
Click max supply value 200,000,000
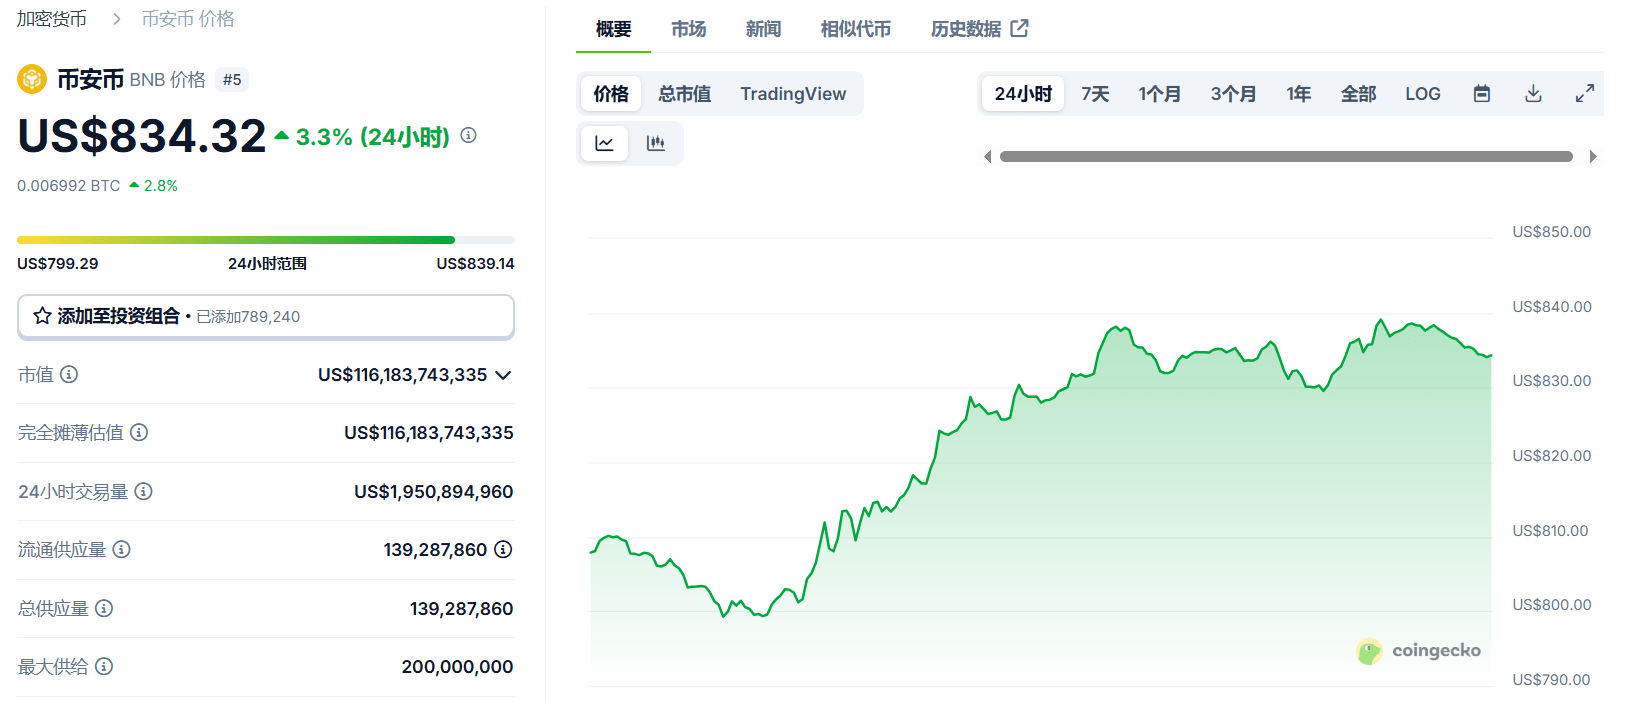(458, 667)
